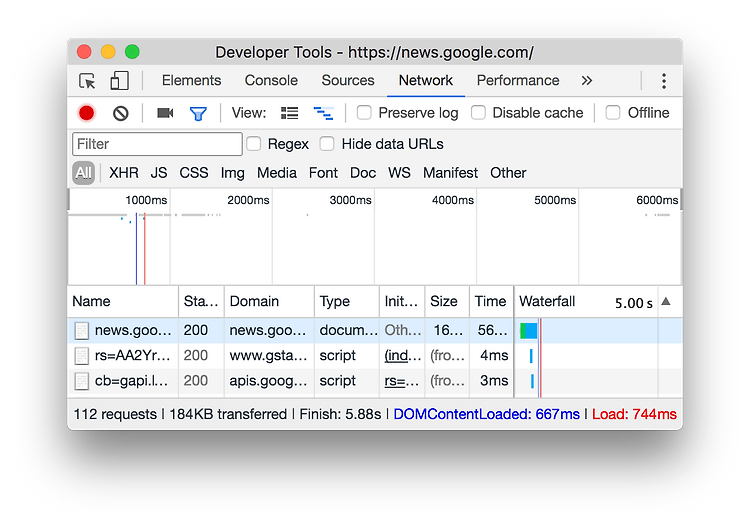750x526 pixels.
Task: Click the file icon for cb=gapi.l... row
Action: (82, 381)
